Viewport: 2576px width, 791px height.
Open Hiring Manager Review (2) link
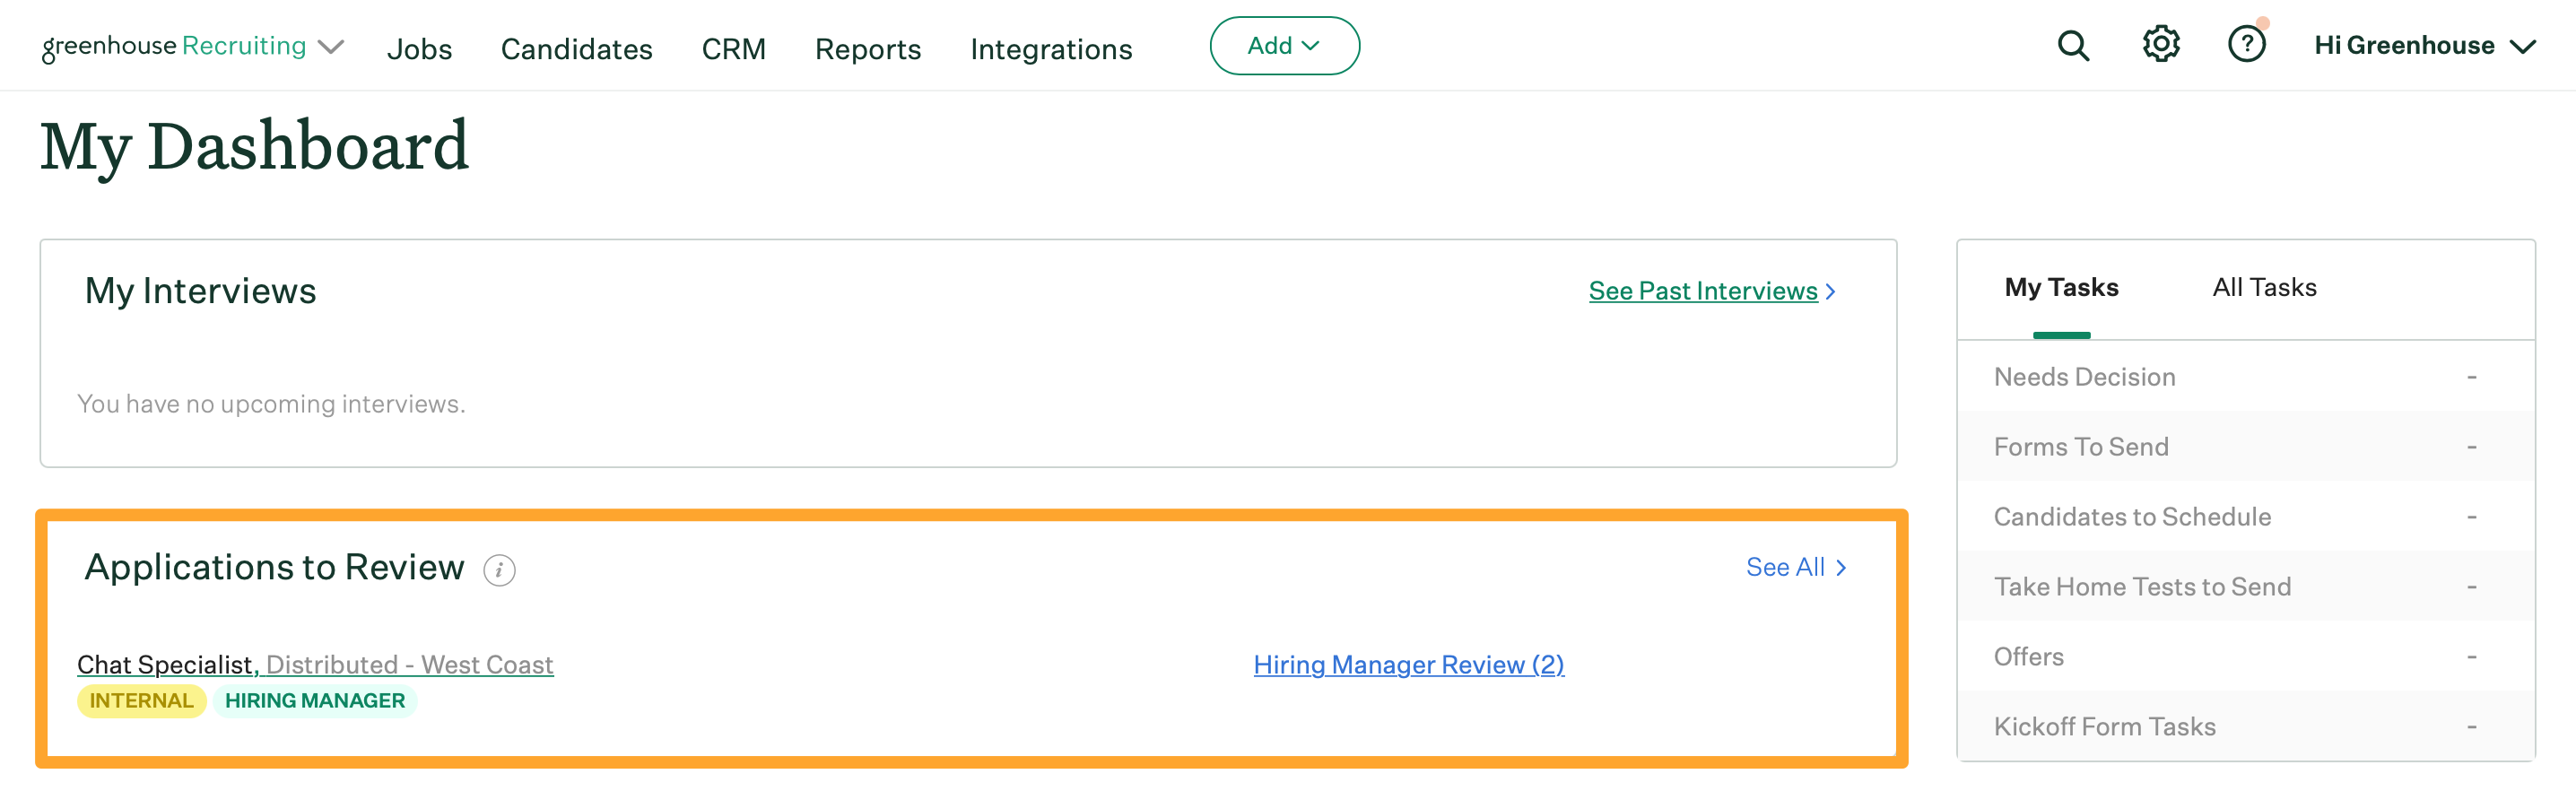point(1408,664)
